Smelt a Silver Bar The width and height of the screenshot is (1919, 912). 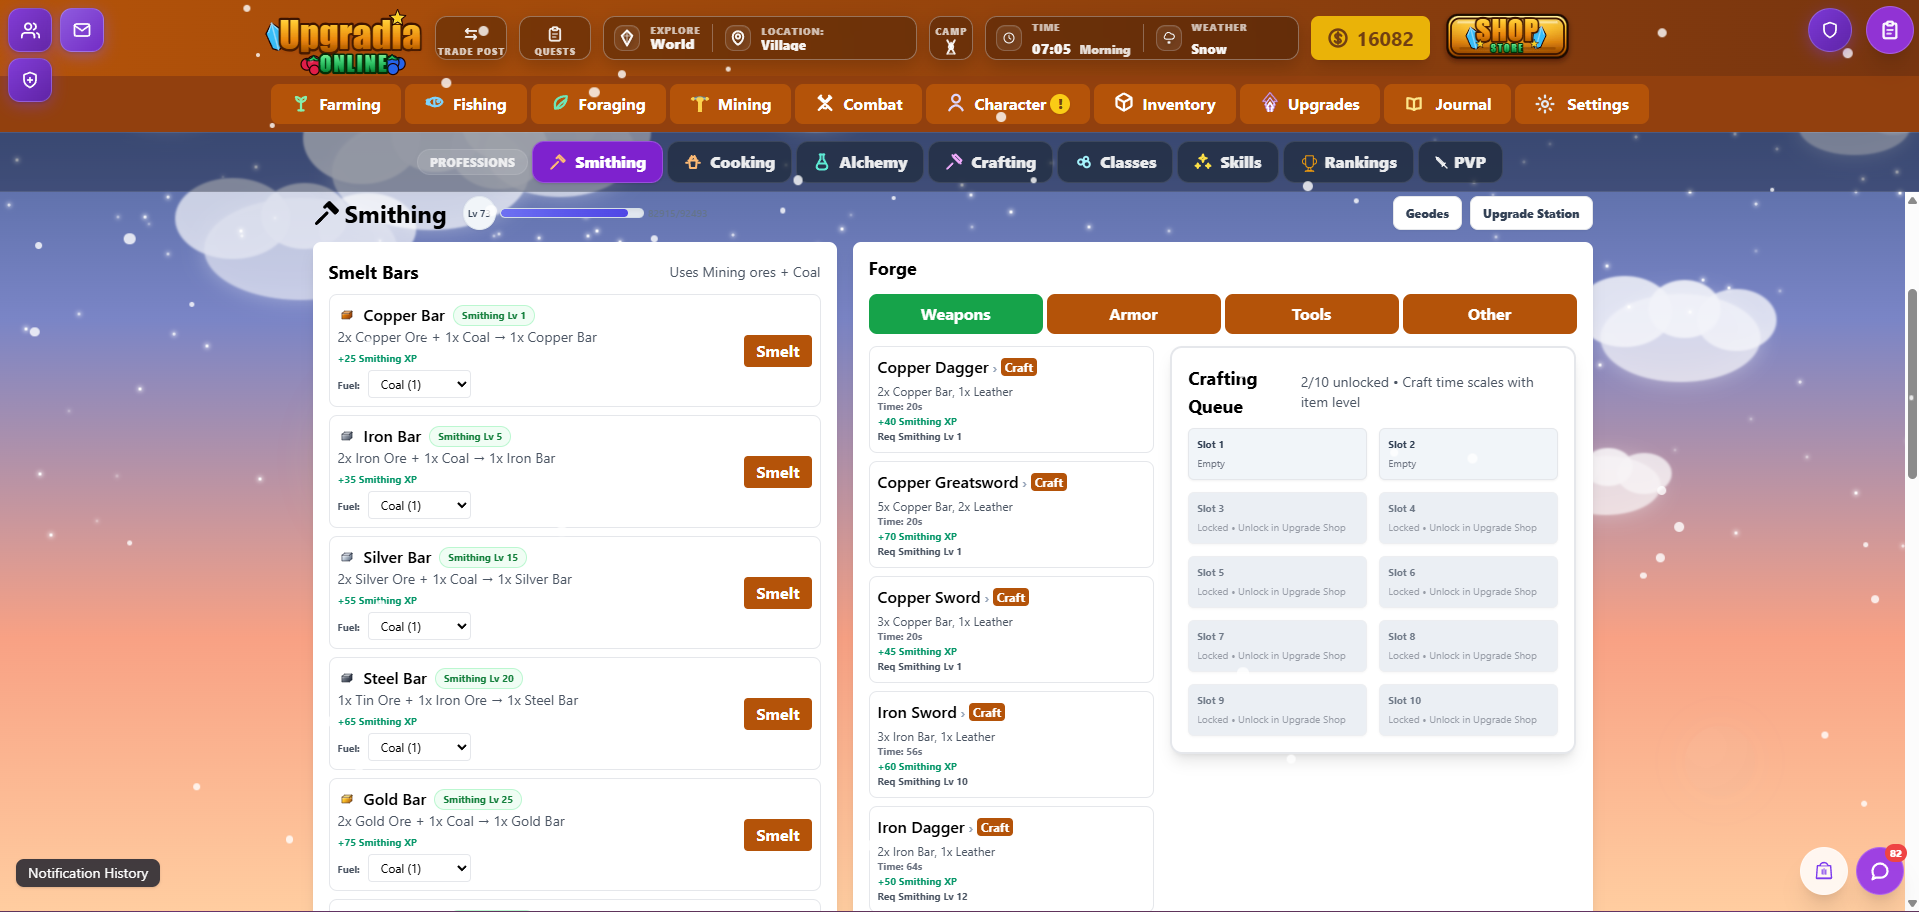(x=777, y=594)
